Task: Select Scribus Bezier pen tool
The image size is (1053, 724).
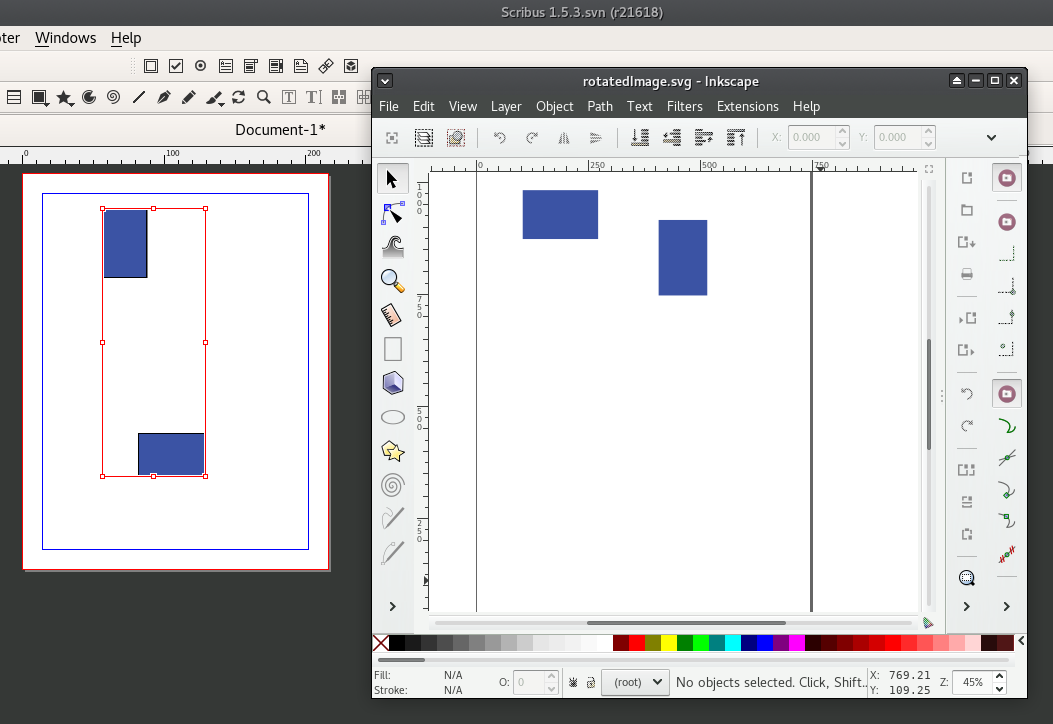Action: (x=164, y=97)
